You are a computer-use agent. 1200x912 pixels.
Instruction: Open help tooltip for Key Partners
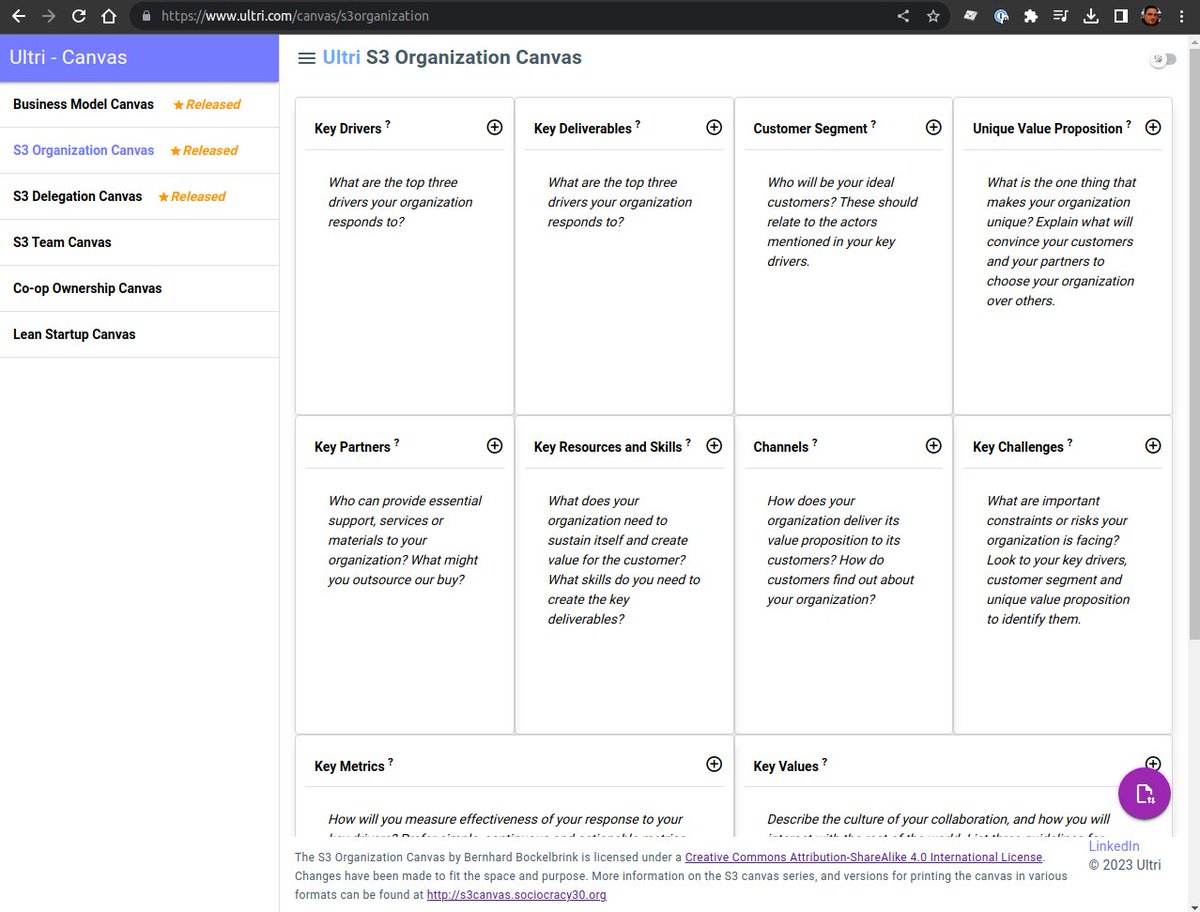[396, 442]
